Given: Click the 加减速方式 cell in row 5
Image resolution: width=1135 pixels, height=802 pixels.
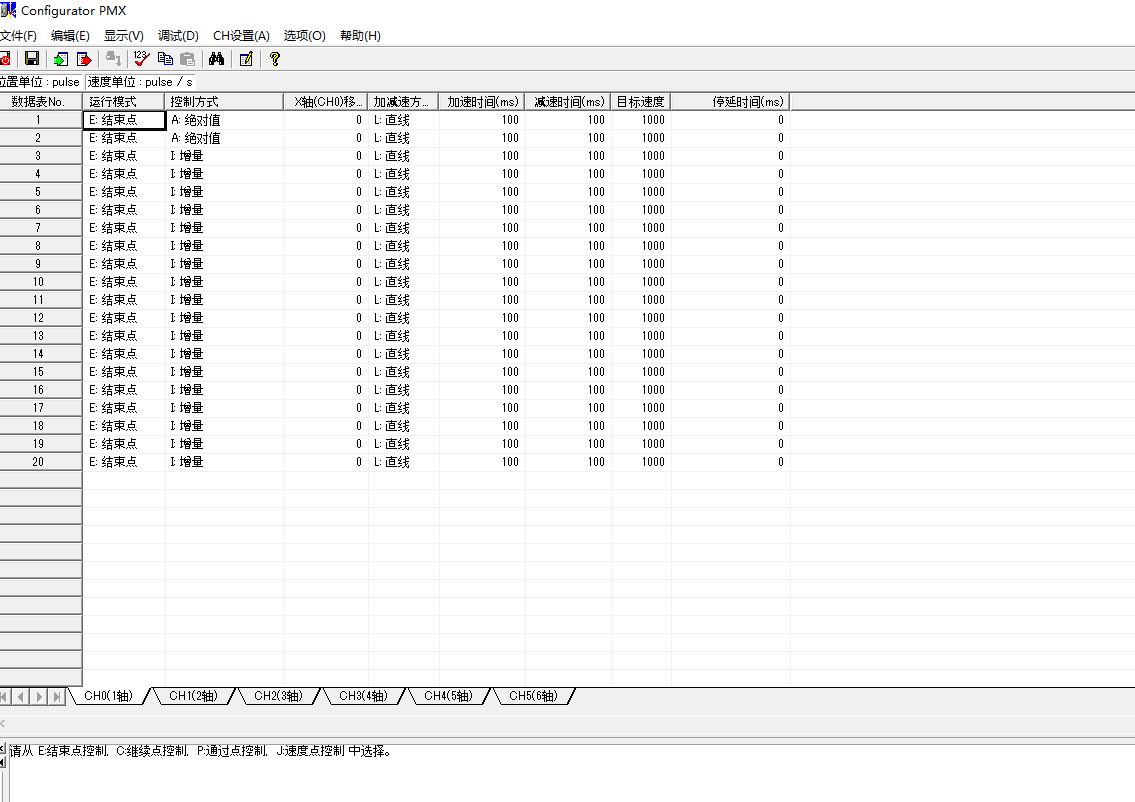Looking at the screenshot, I should point(403,192).
